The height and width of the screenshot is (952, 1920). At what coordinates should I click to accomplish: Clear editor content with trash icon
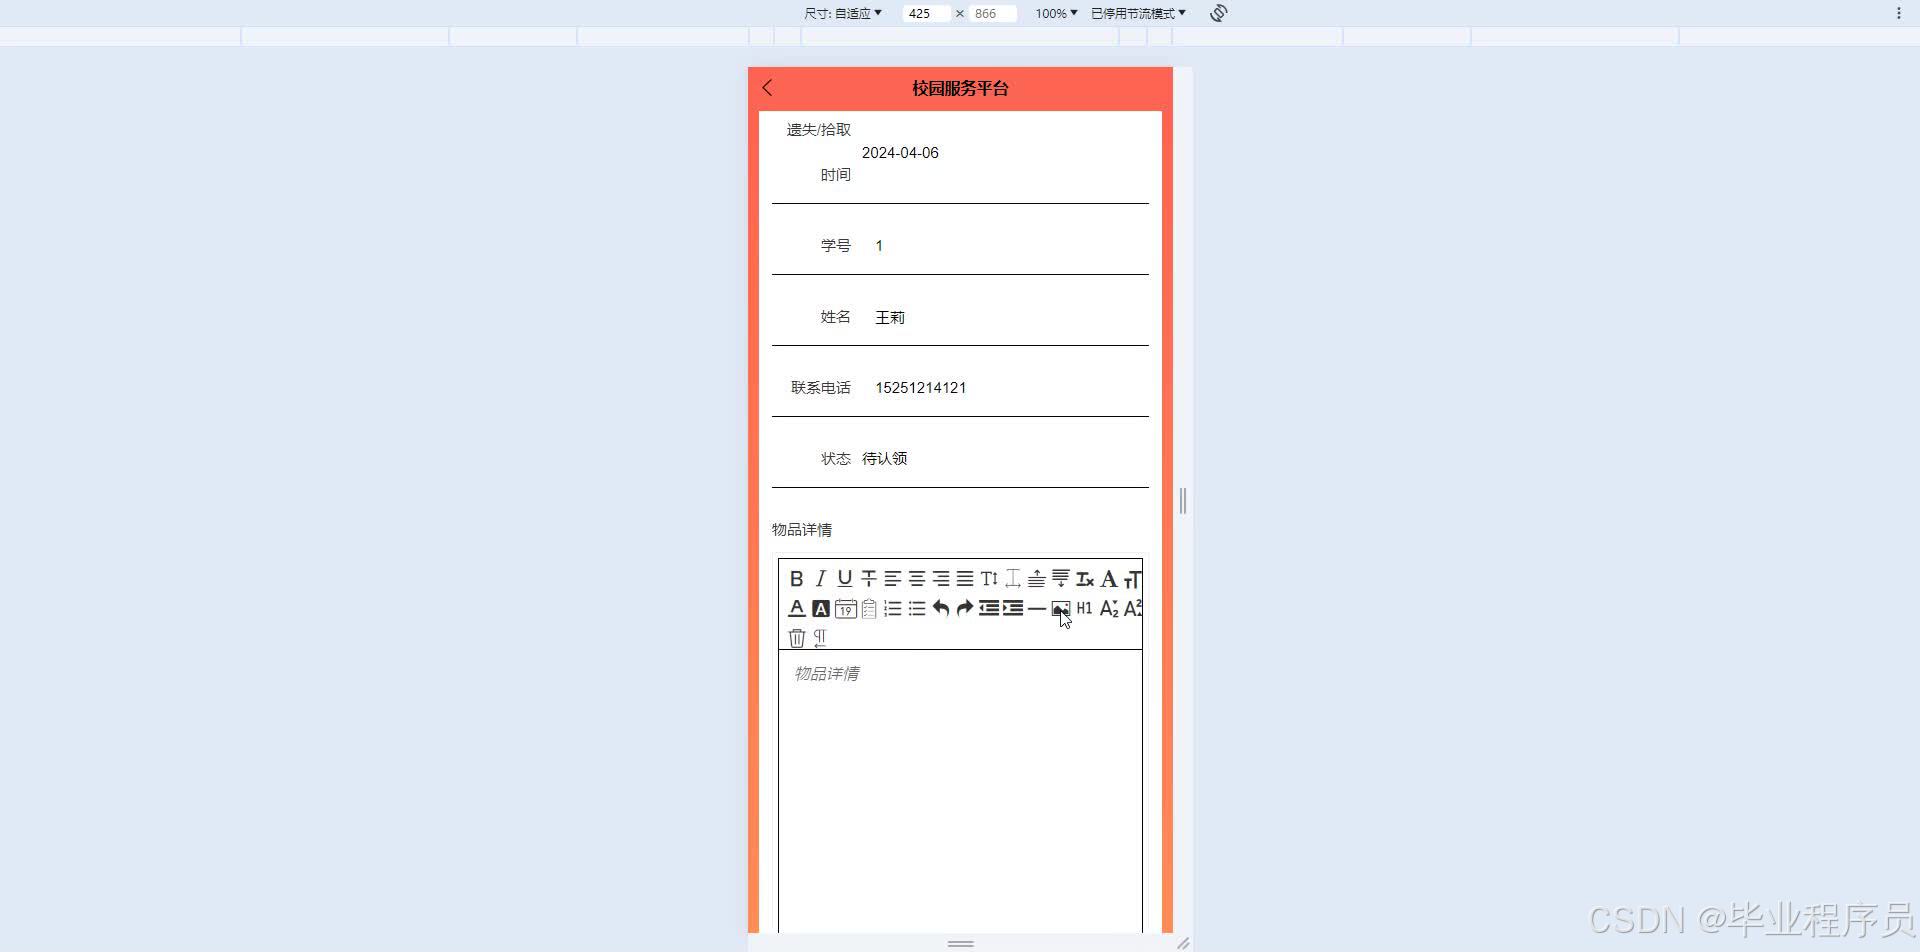tap(796, 638)
